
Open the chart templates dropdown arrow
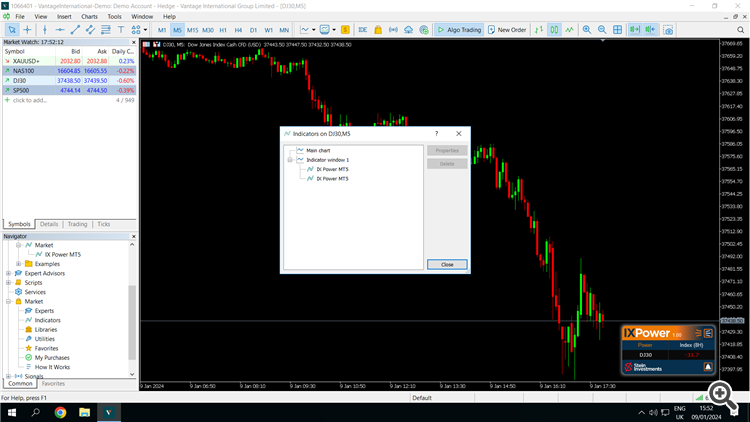pyautogui.click(x=334, y=30)
